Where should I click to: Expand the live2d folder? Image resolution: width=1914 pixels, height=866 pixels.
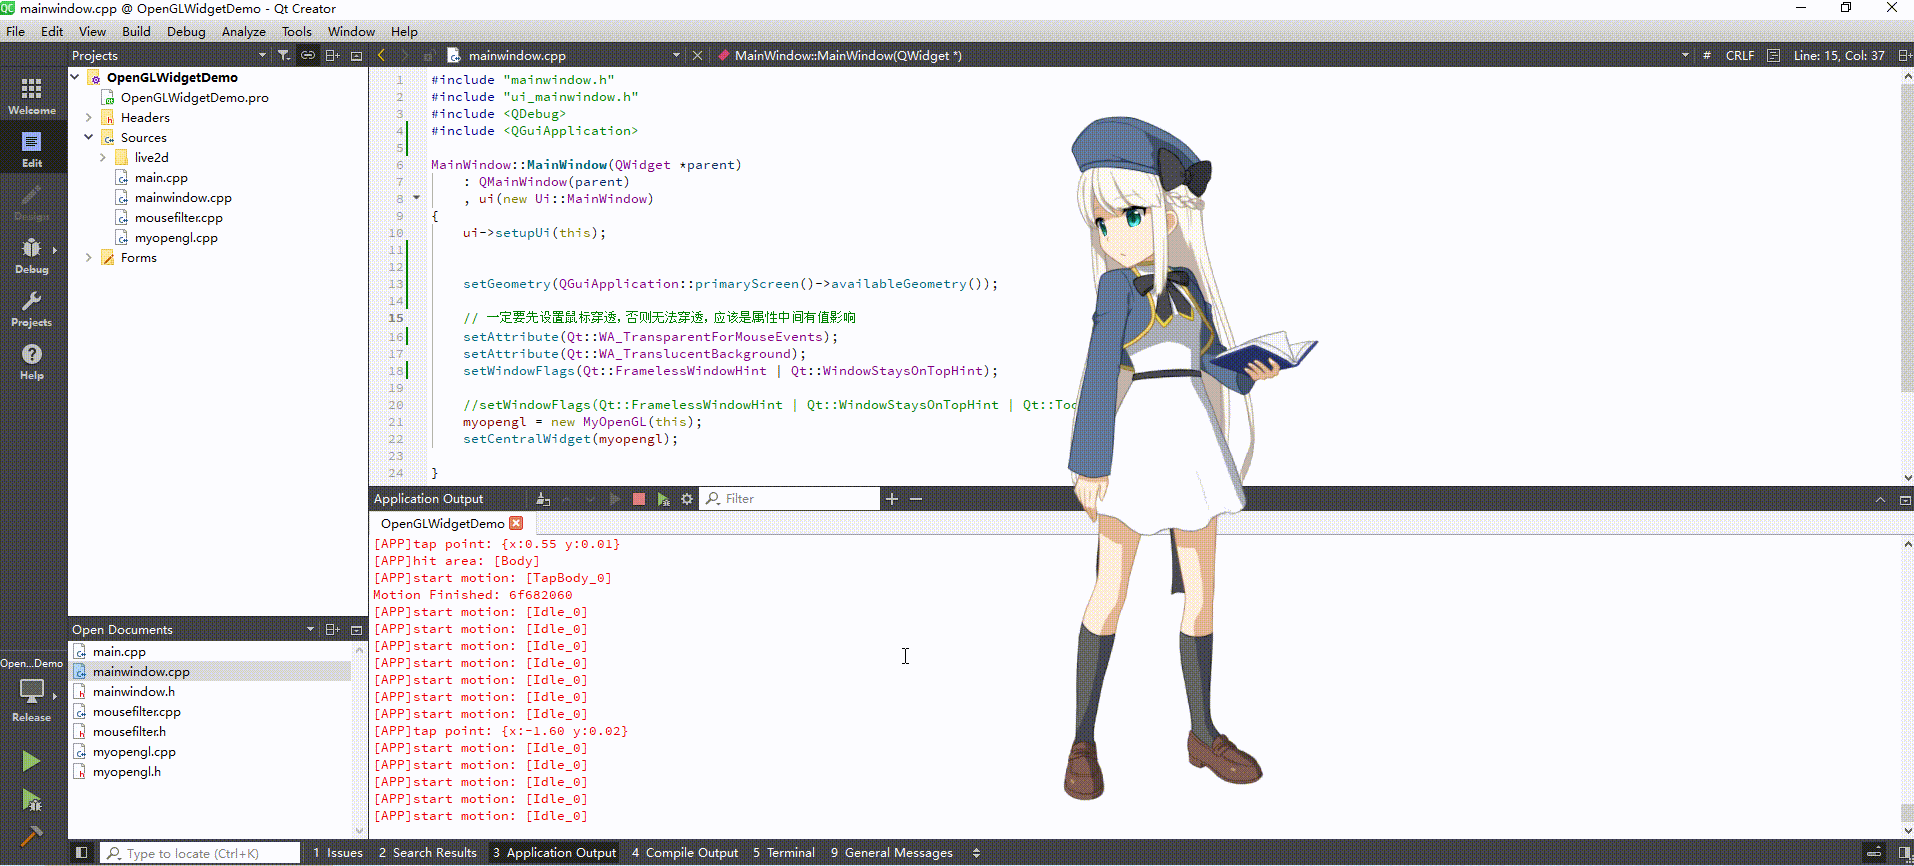pos(103,157)
